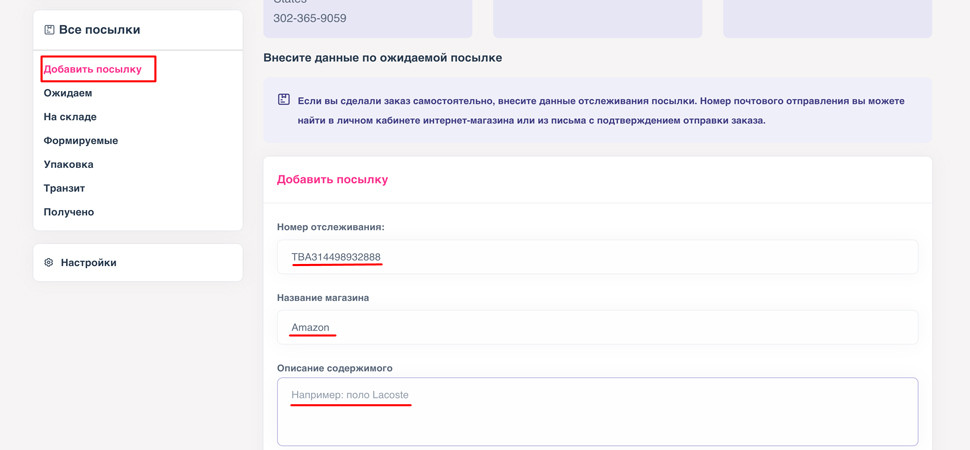Click the package icon beside Все посылки
Viewport: 970px width, 450px height.
click(x=49, y=30)
